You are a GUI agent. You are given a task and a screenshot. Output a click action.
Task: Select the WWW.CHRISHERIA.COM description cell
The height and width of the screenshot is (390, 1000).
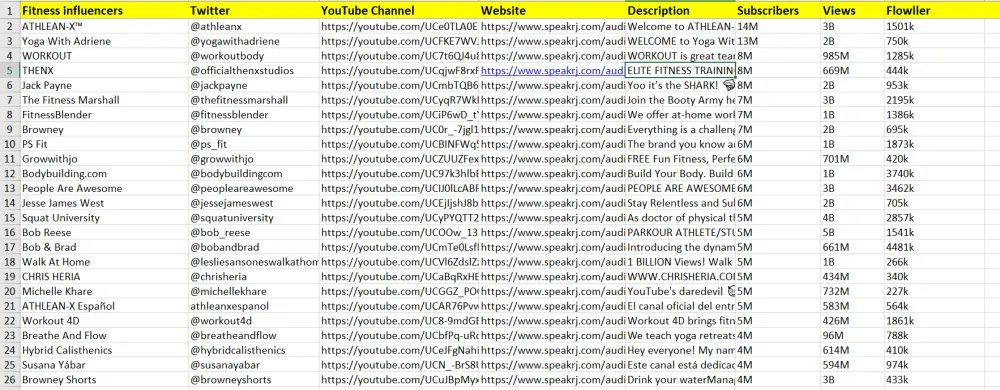680,277
